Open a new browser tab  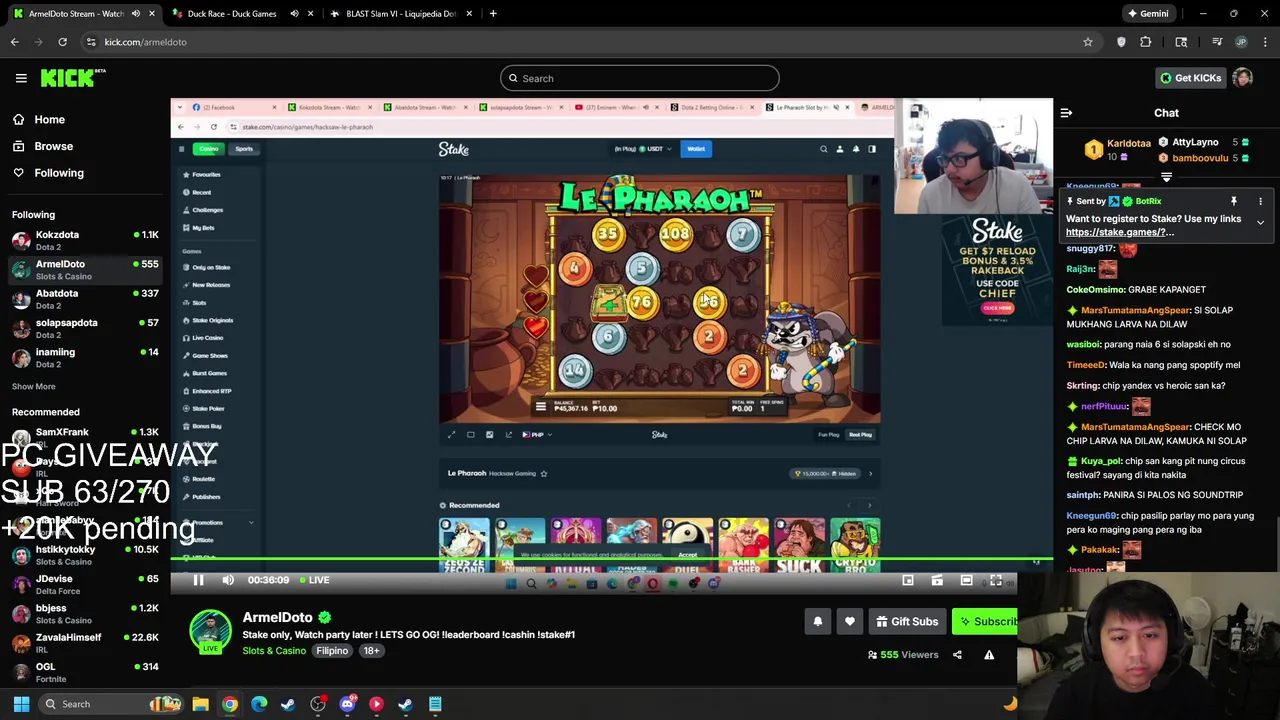[493, 14]
